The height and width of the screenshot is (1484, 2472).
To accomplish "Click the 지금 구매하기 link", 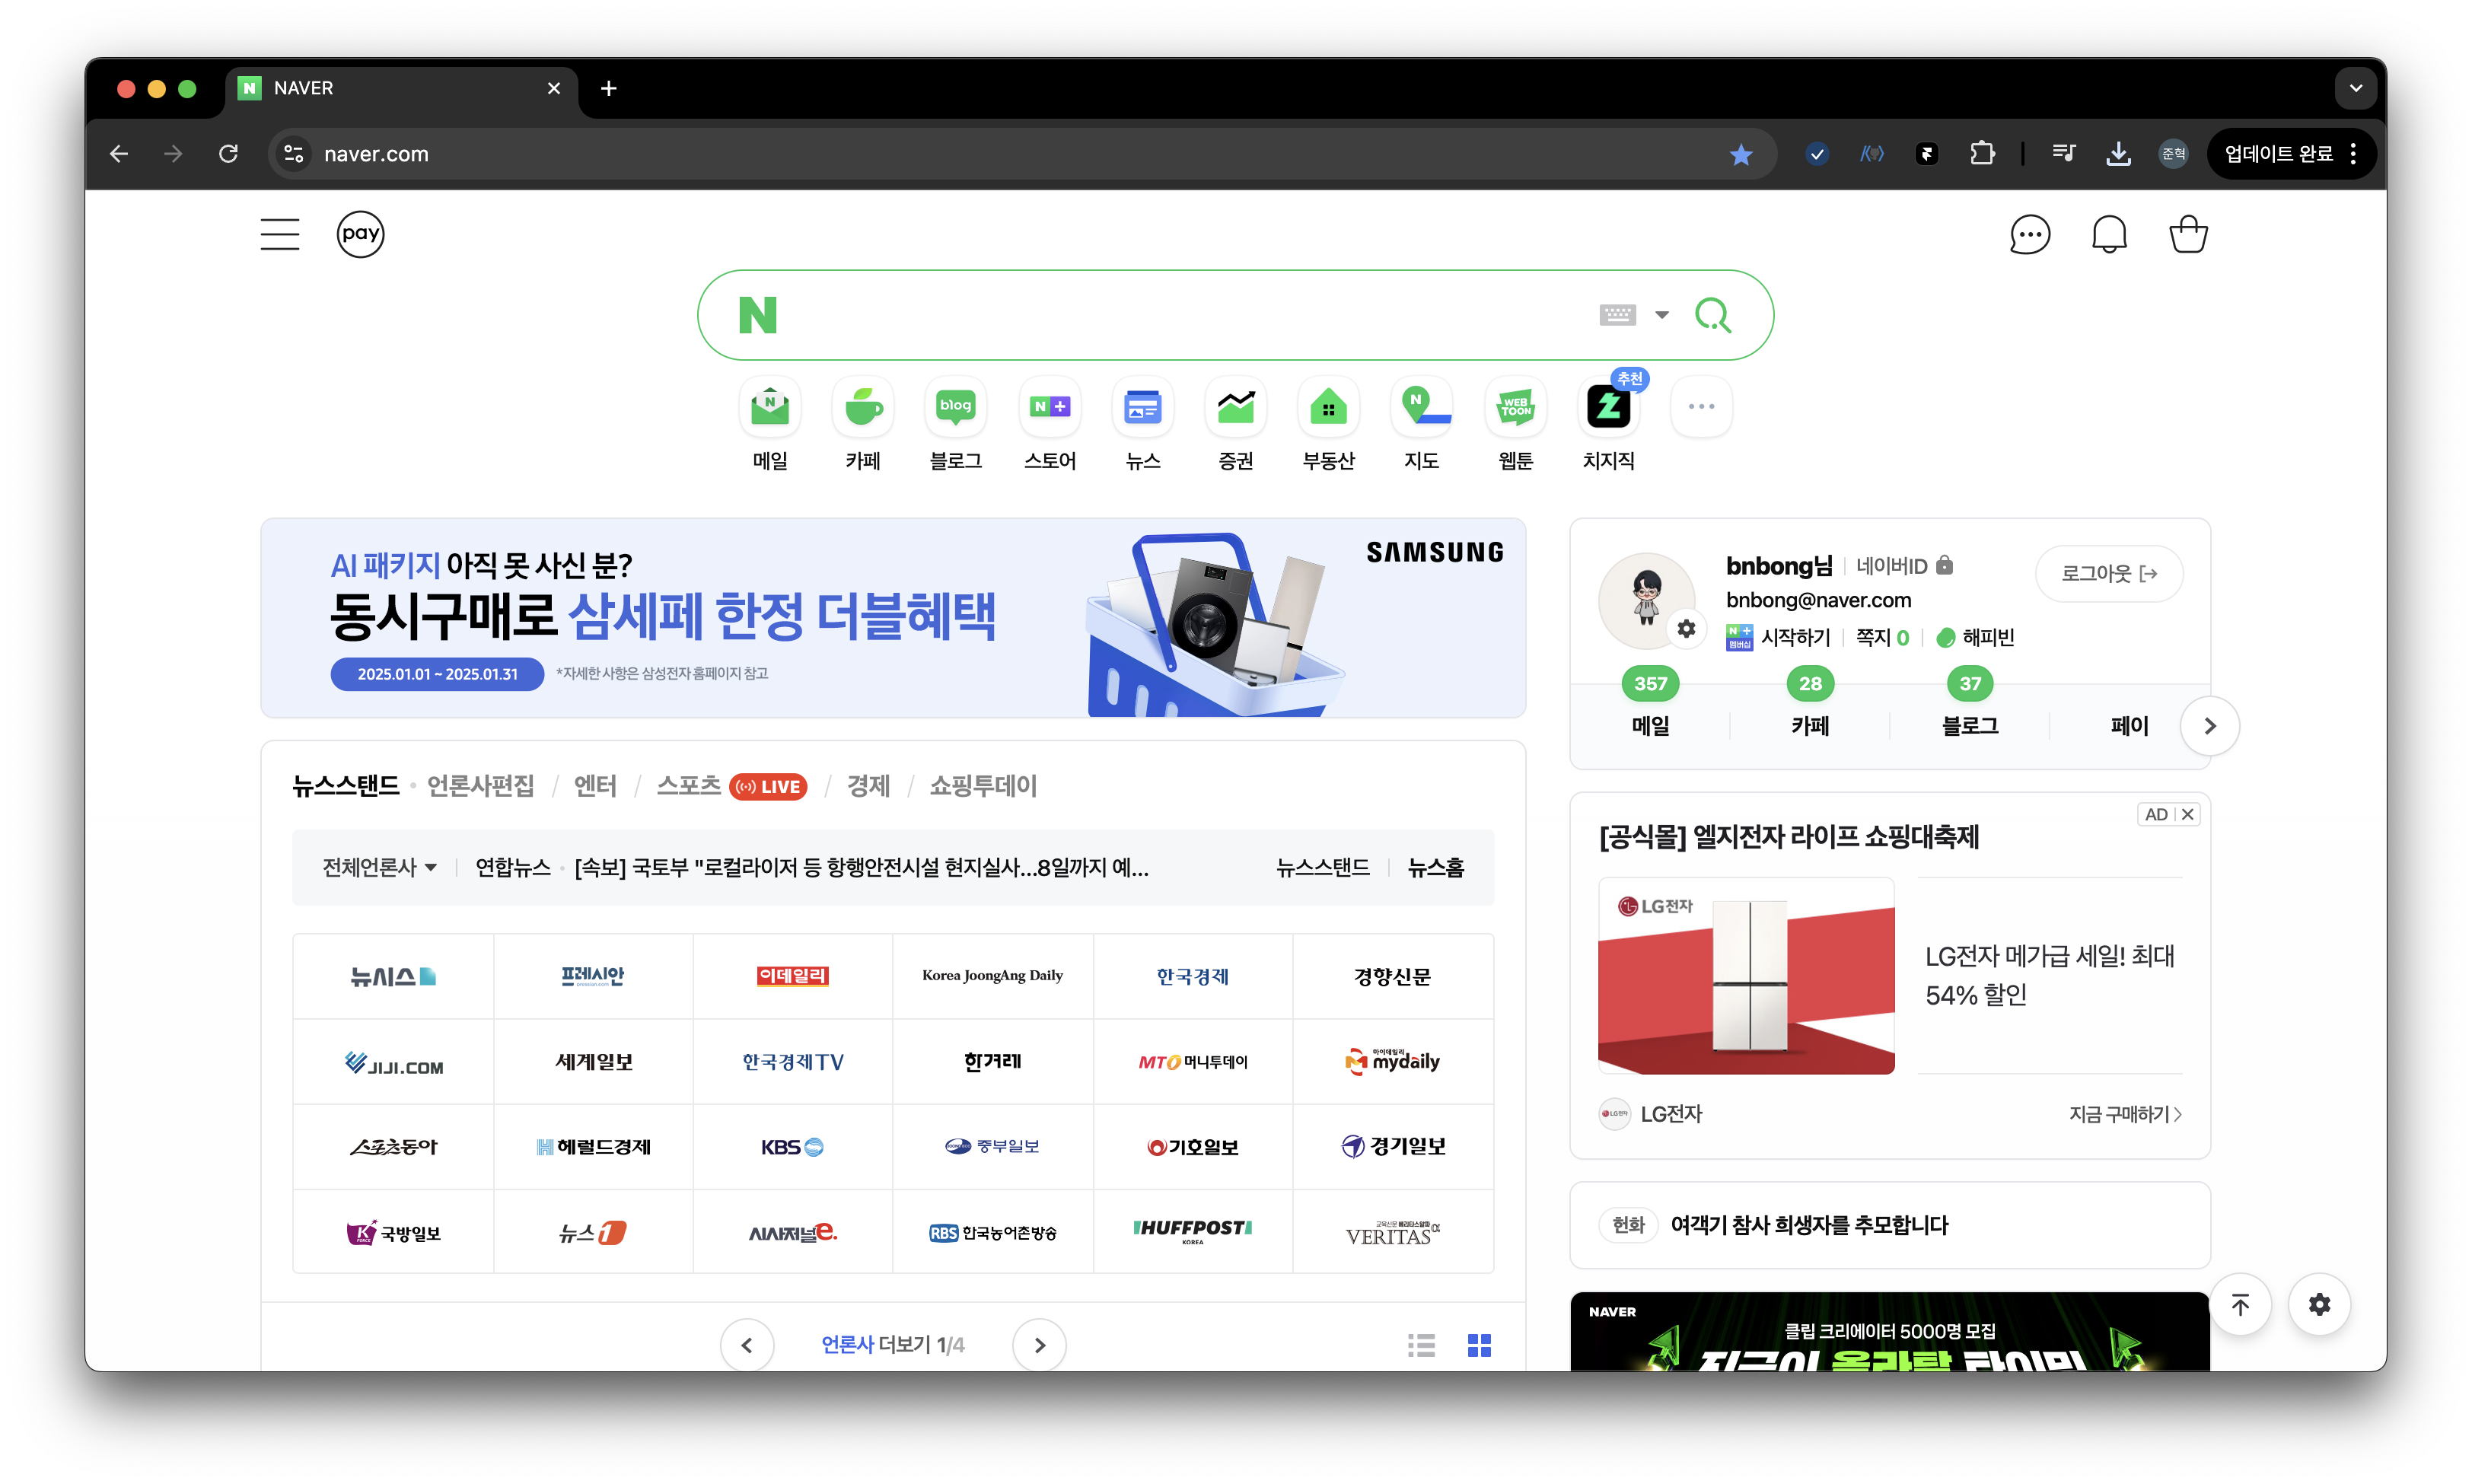I will tap(2124, 1114).
